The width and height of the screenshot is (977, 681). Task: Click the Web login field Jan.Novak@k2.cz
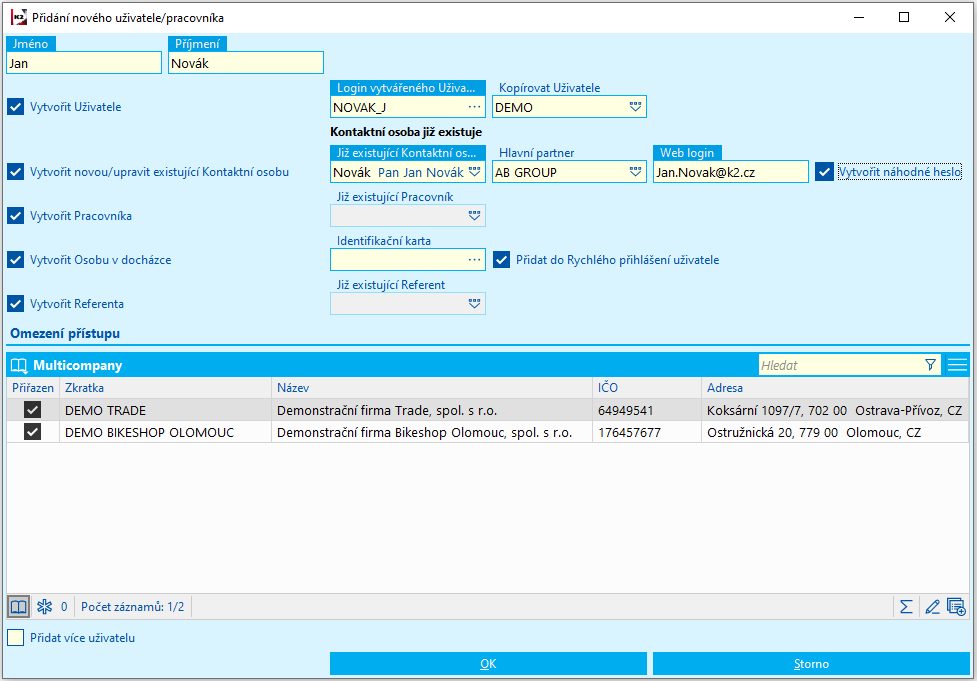731,172
